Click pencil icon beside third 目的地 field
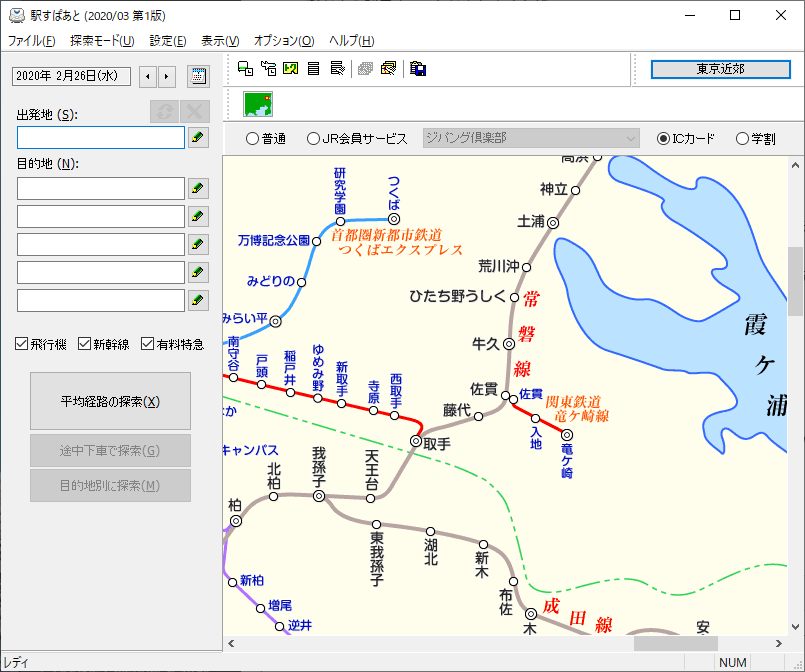805x672 pixels. (198, 244)
